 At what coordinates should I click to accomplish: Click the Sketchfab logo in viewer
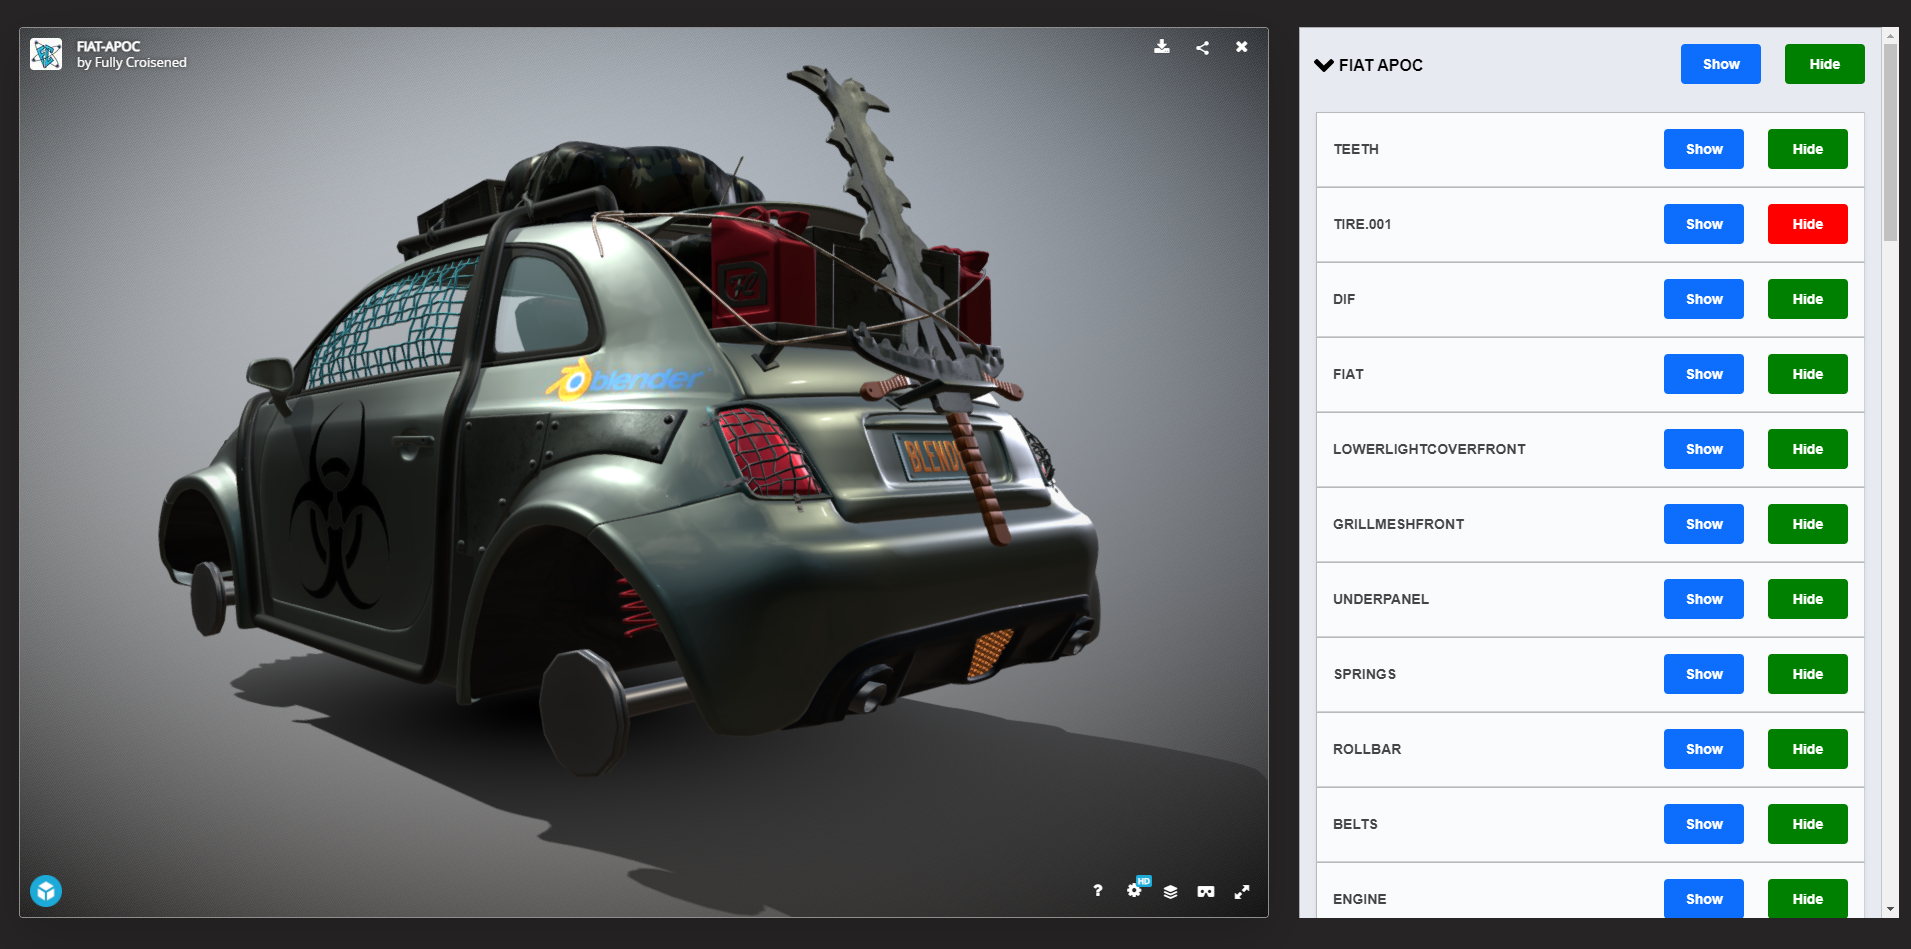[46, 890]
